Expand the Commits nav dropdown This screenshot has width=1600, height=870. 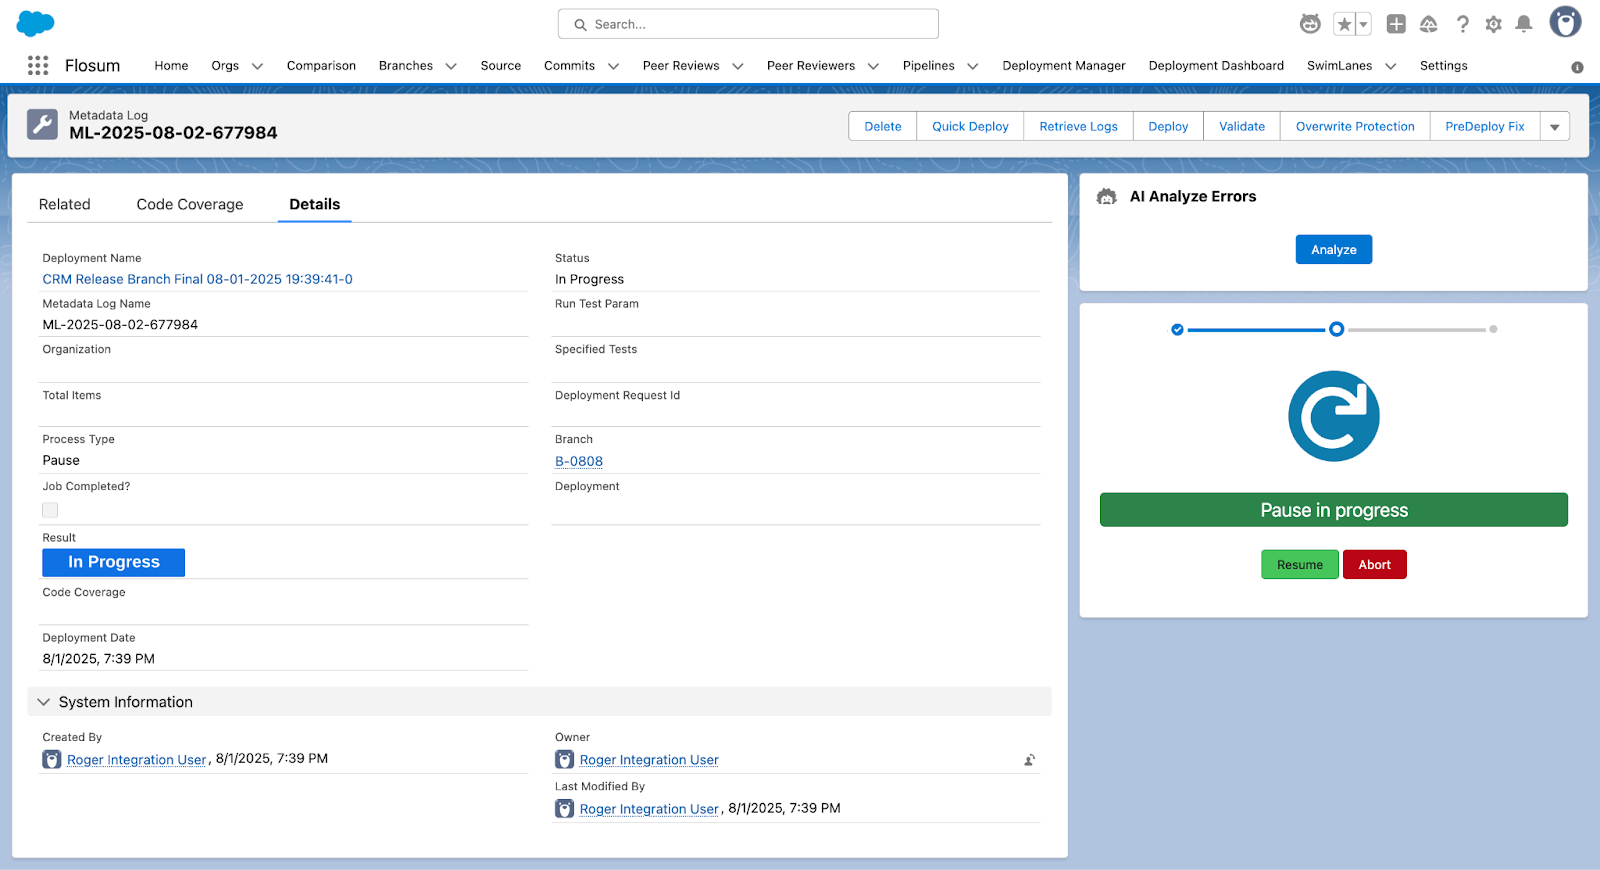tap(613, 66)
